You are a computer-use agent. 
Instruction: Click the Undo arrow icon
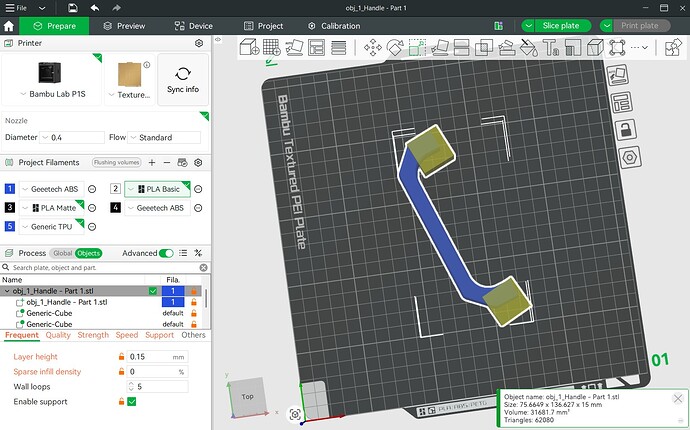tap(95, 8)
